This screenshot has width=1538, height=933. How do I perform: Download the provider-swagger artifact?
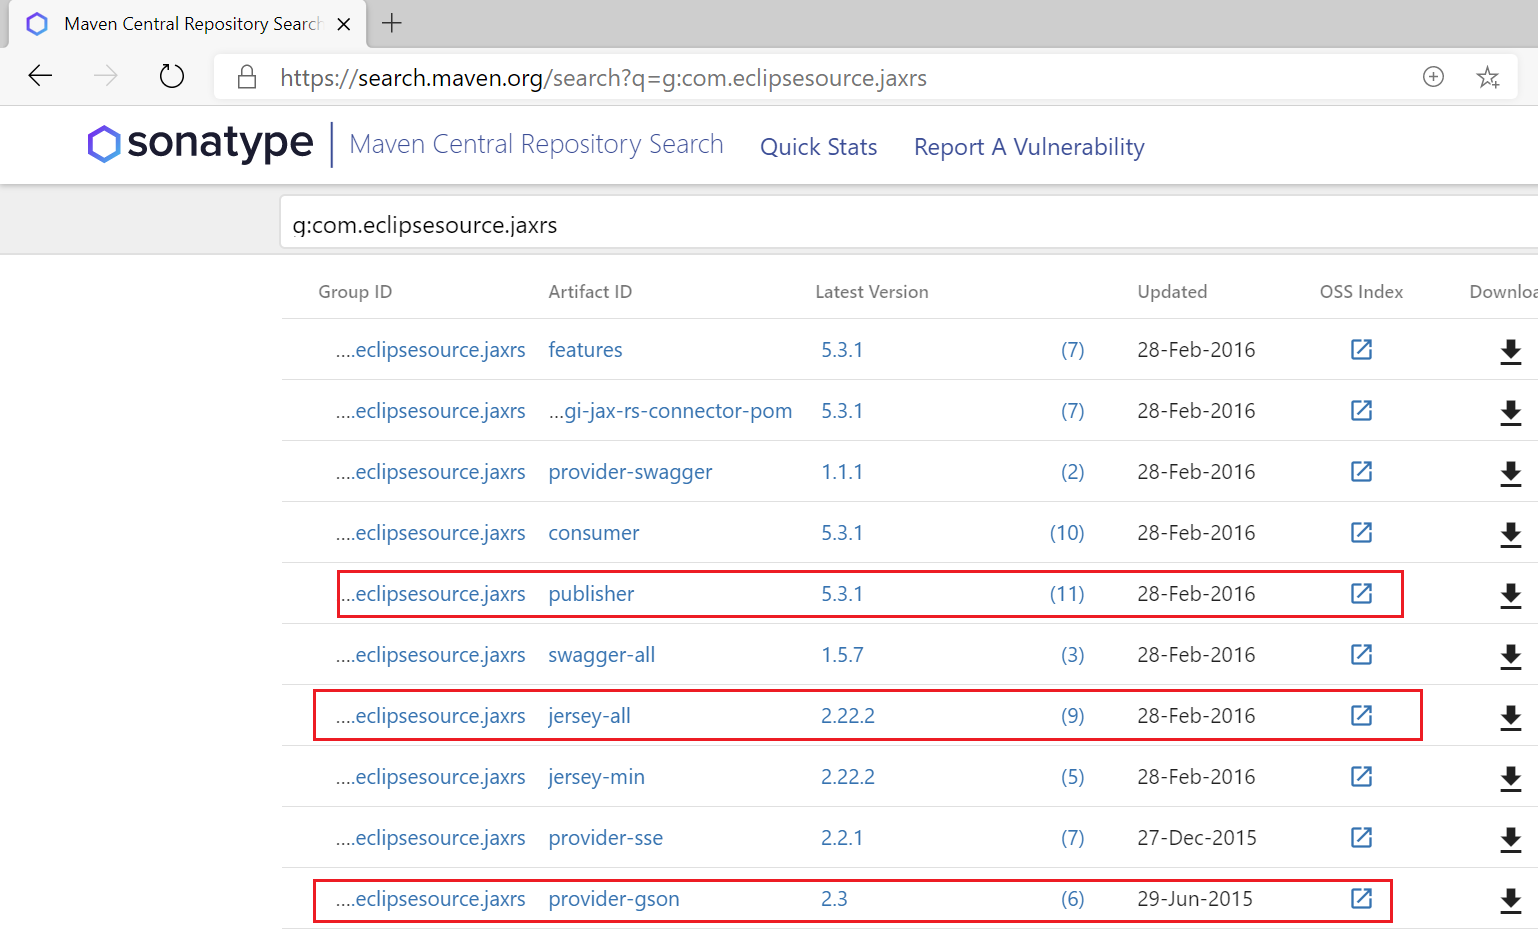click(x=1511, y=474)
